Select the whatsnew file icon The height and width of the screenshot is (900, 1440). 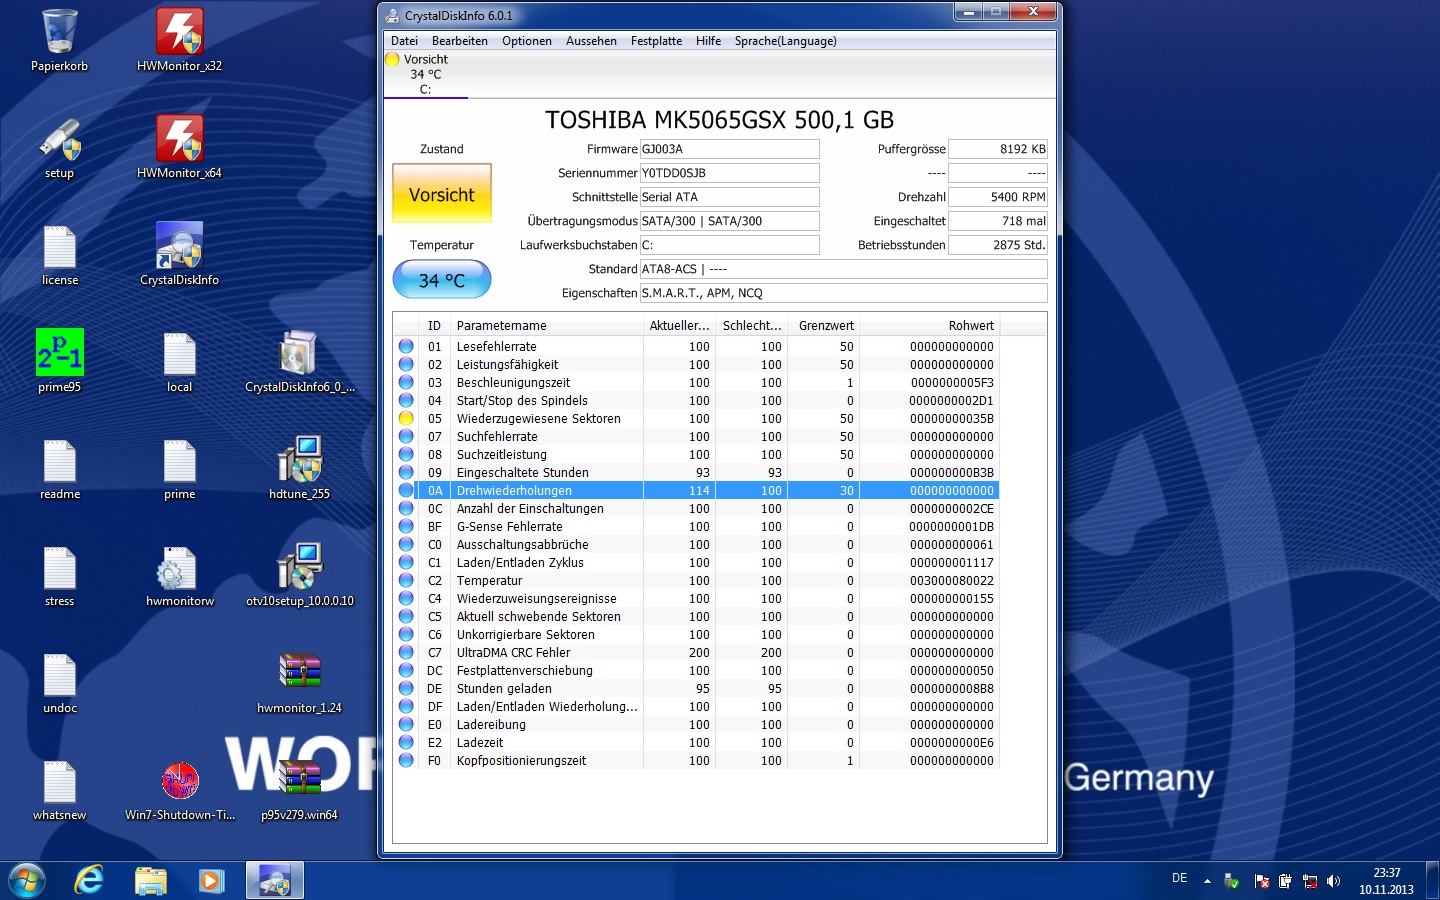click(59, 789)
